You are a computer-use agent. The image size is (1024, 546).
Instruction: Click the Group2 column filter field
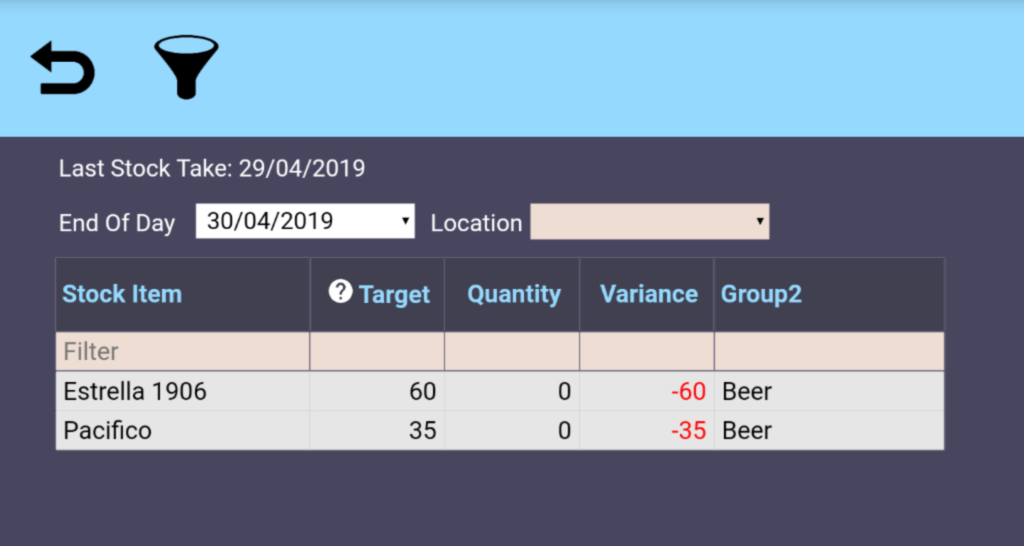pyautogui.click(x=828, y=352)
